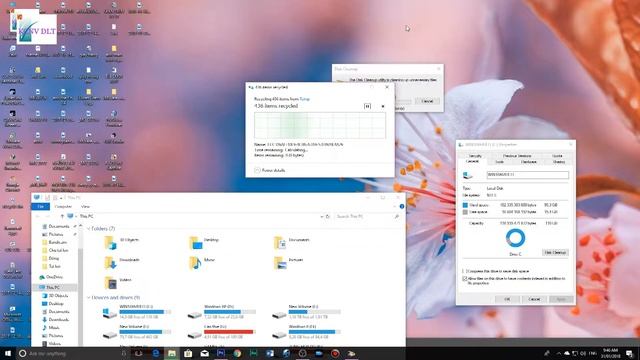Open the Documents folder in Folders group
Viewport: 640px width, 360px height.
click(x=280, y=242)
